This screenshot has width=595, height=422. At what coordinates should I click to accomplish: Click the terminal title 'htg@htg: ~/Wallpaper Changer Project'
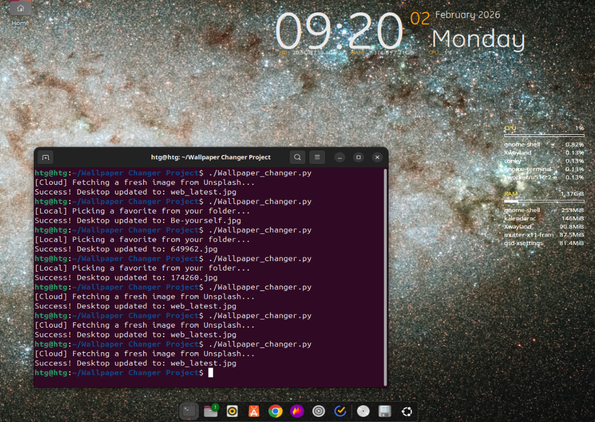coord(211,157)
